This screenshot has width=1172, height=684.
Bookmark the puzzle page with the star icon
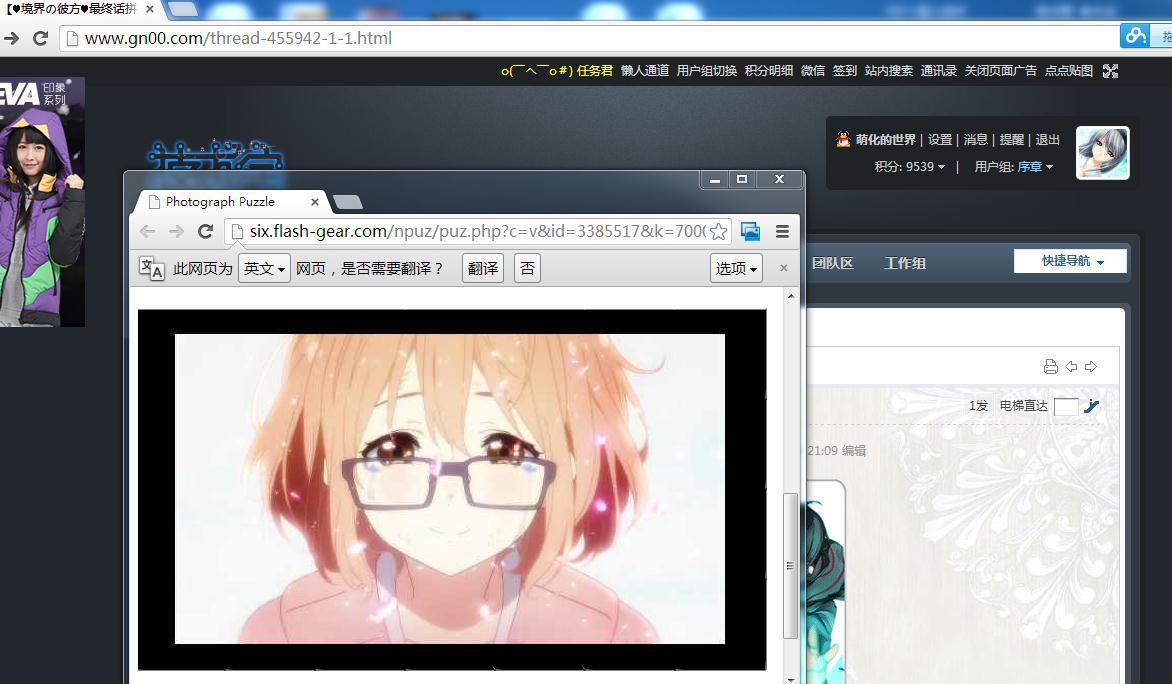(718, 231)
